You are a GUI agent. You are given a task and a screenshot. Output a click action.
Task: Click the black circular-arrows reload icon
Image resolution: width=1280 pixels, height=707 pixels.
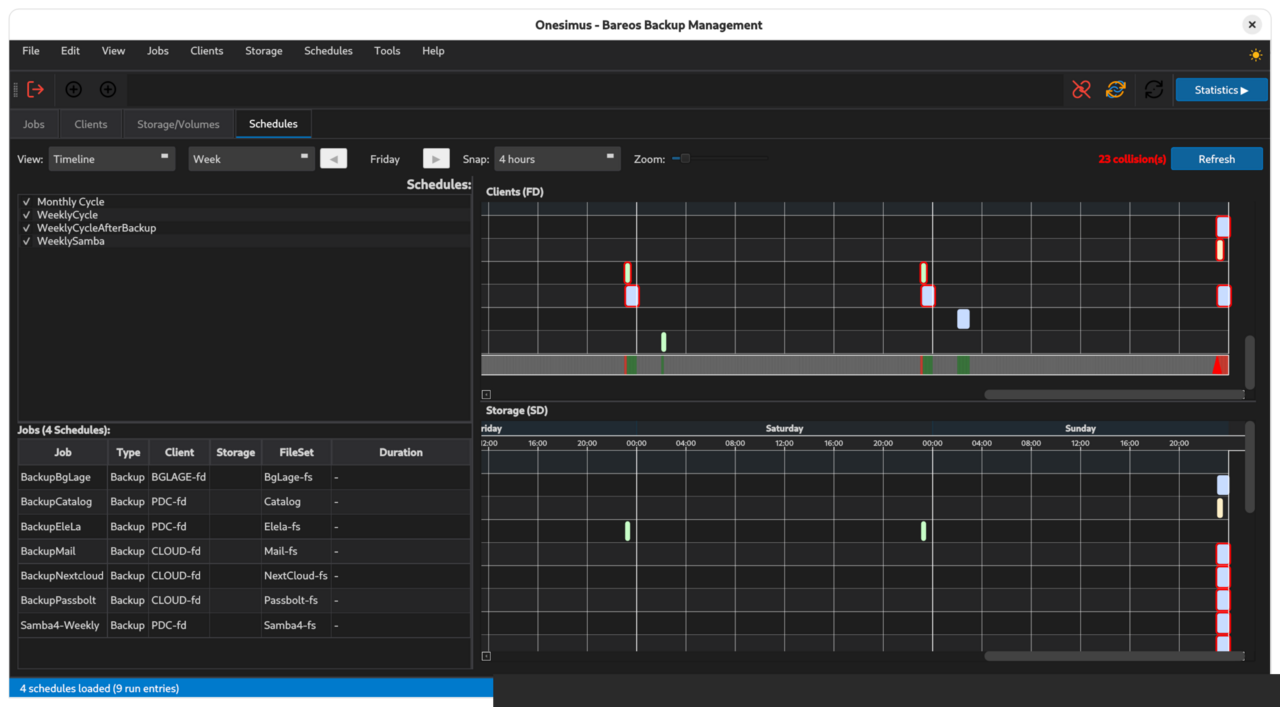click(1153, 90)
